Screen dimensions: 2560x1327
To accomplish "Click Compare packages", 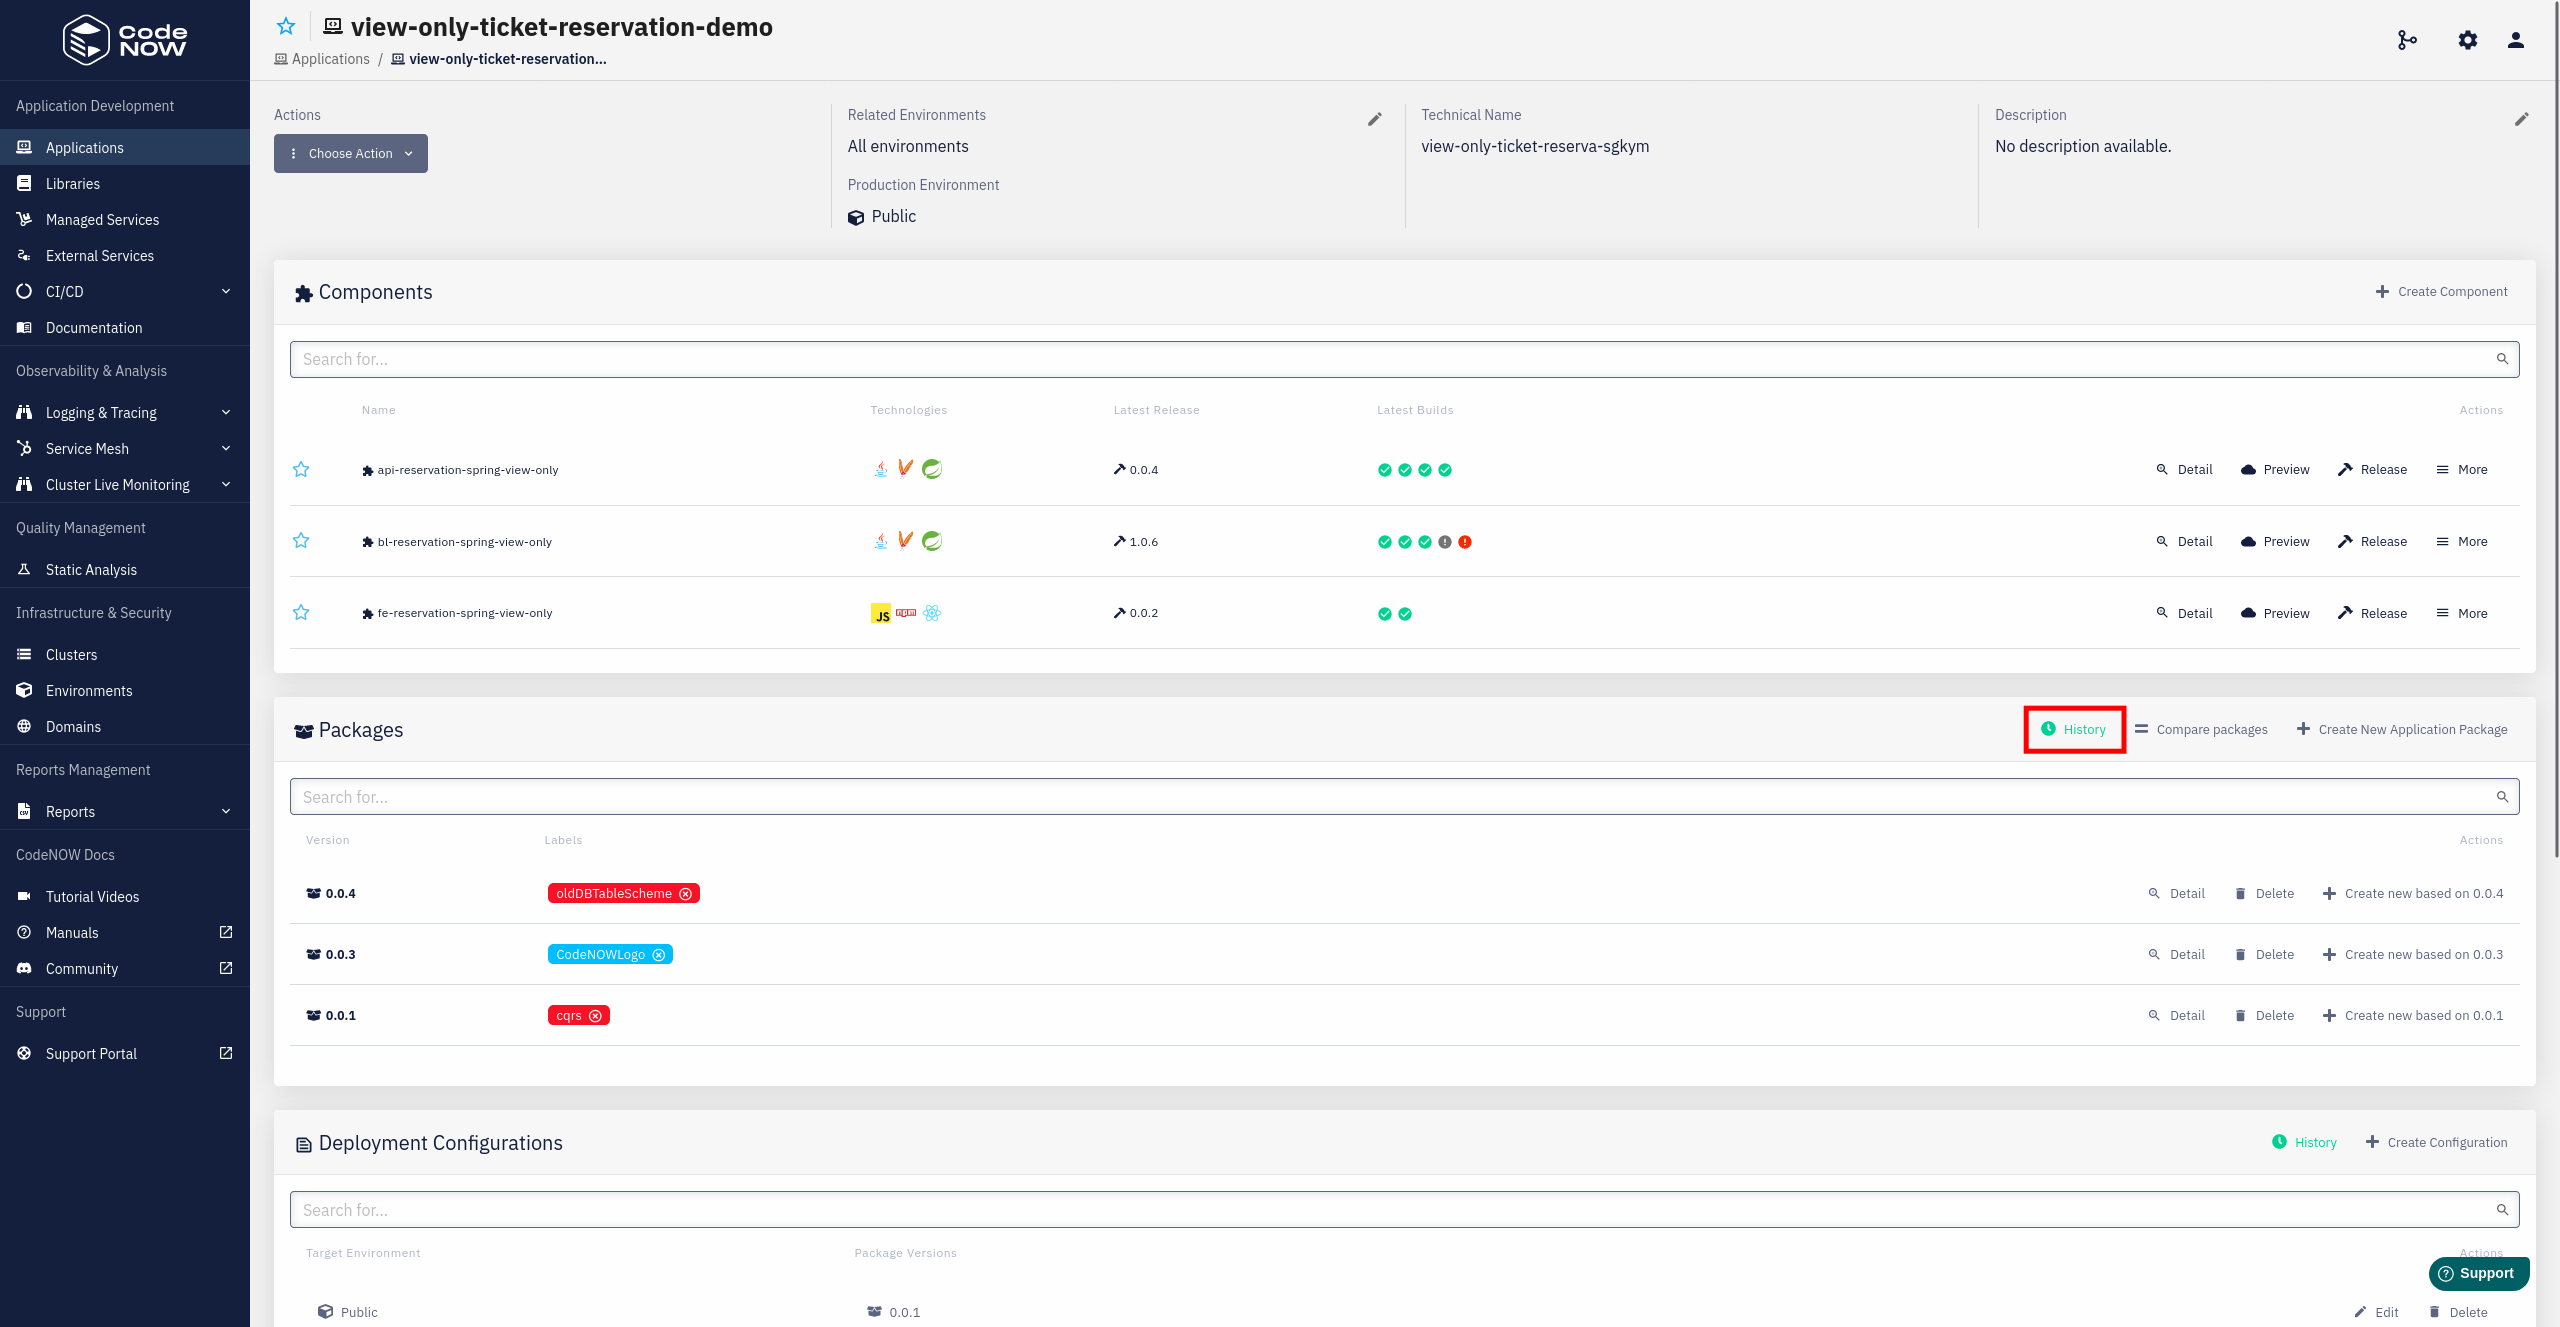I will pos(2201,730).
